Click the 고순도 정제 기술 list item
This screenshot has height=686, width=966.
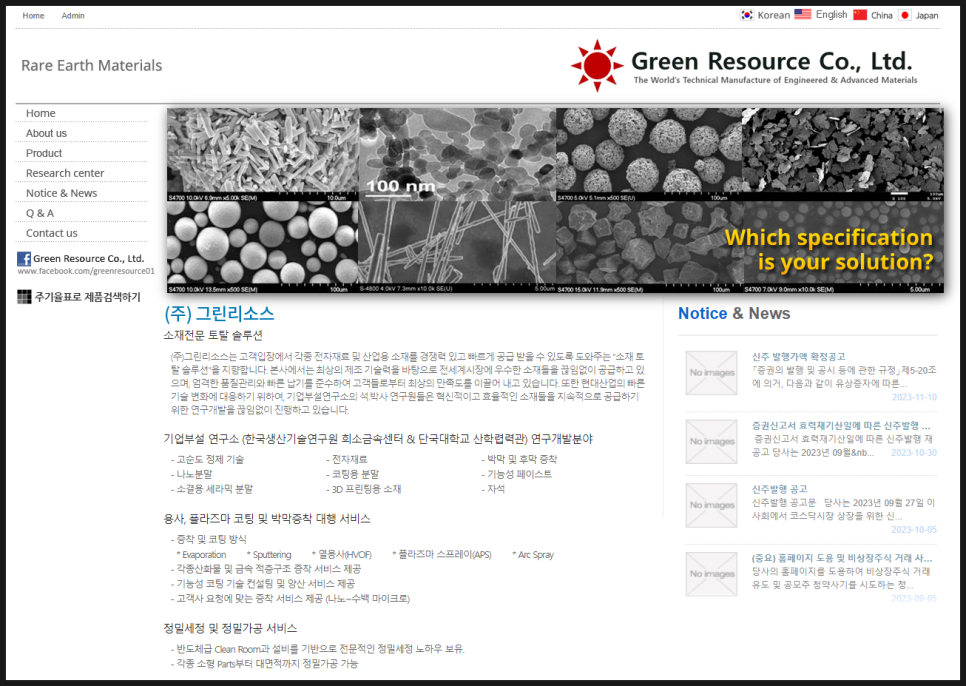(x=210, y=459)
